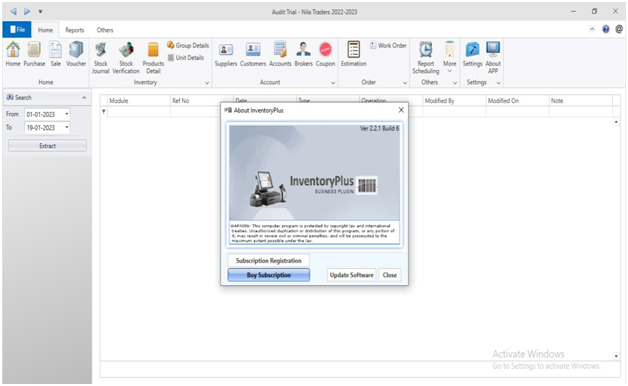Open the From date dropdown
Screen dimensions: 628x386
click(x=66, y=115)
